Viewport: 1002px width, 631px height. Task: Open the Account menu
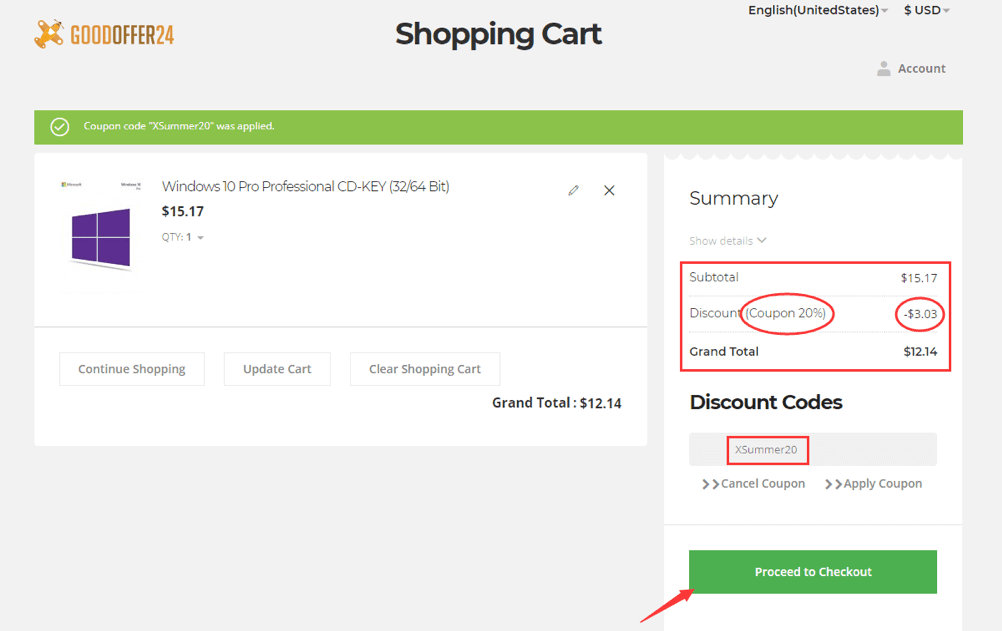(921, 68)
